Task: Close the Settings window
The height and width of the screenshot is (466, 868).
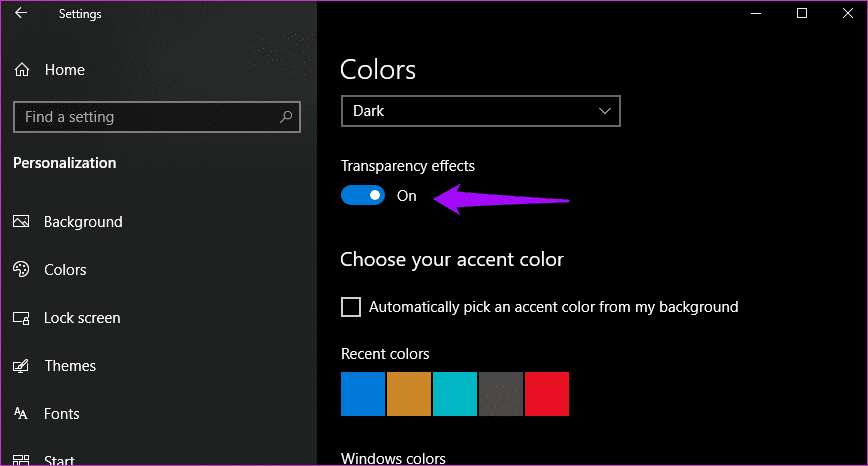Action: pos(848,13)
